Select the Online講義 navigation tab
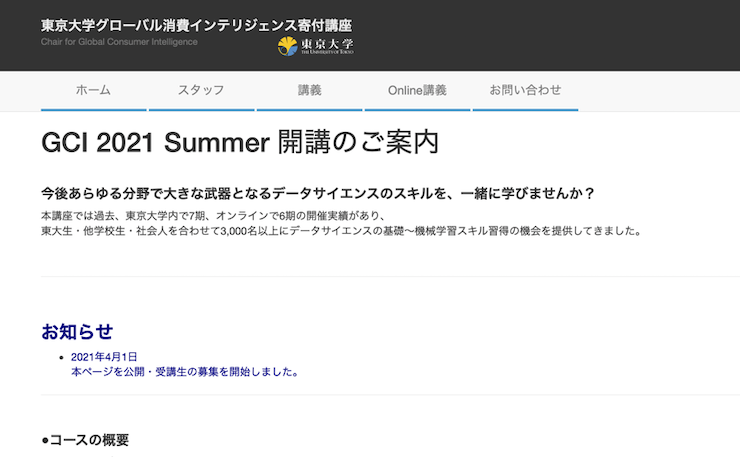 tap(417, 90)
